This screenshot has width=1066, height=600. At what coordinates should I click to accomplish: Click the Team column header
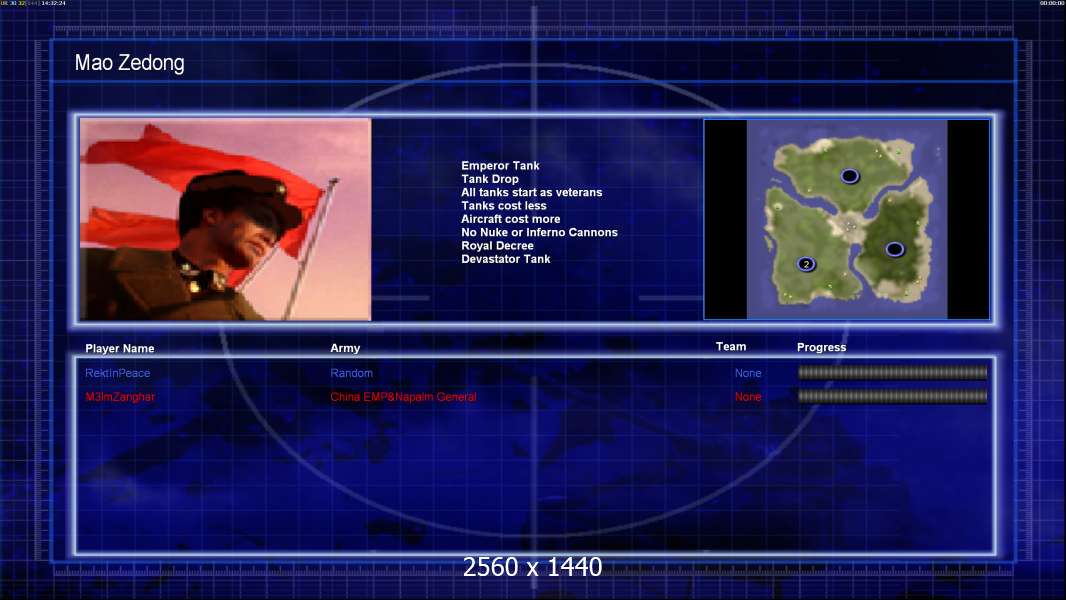731,347
